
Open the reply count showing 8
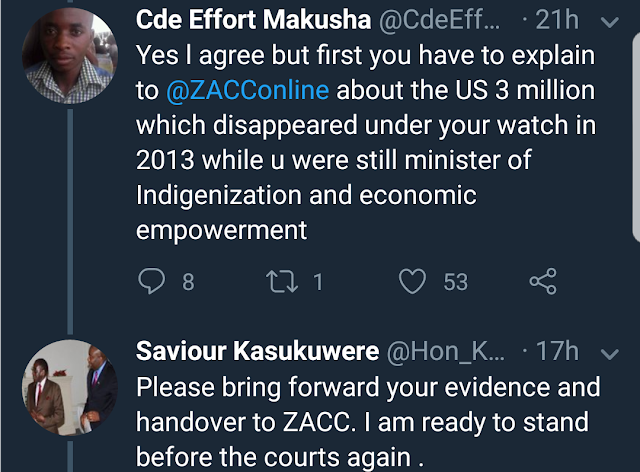[x=187, y=283]
